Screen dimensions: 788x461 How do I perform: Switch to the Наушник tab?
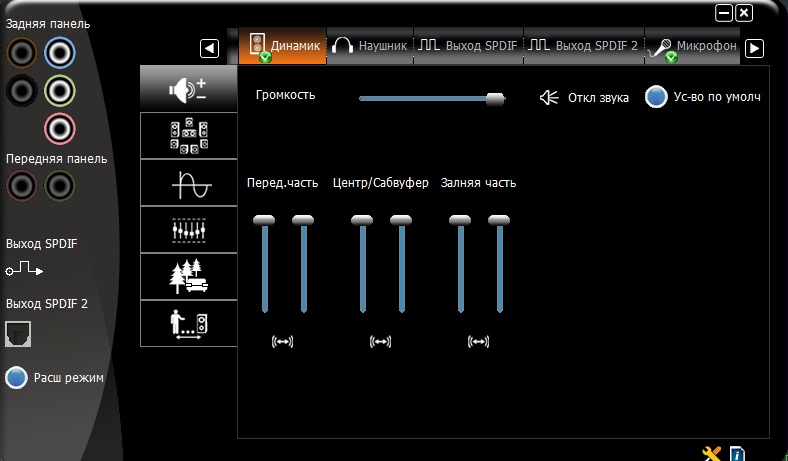(x=370, y=46)
